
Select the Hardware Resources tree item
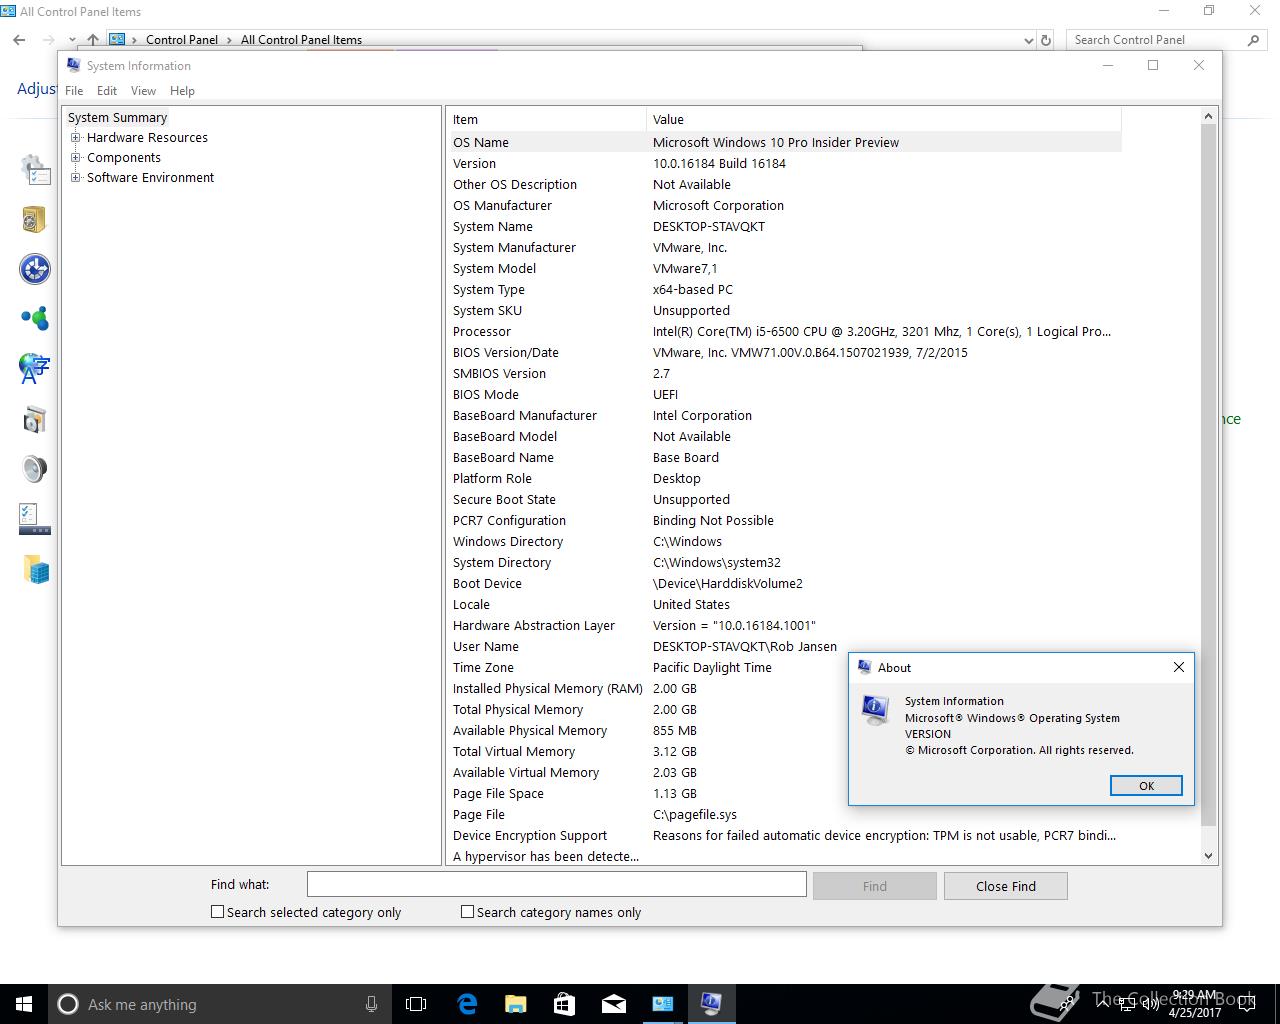147,138
